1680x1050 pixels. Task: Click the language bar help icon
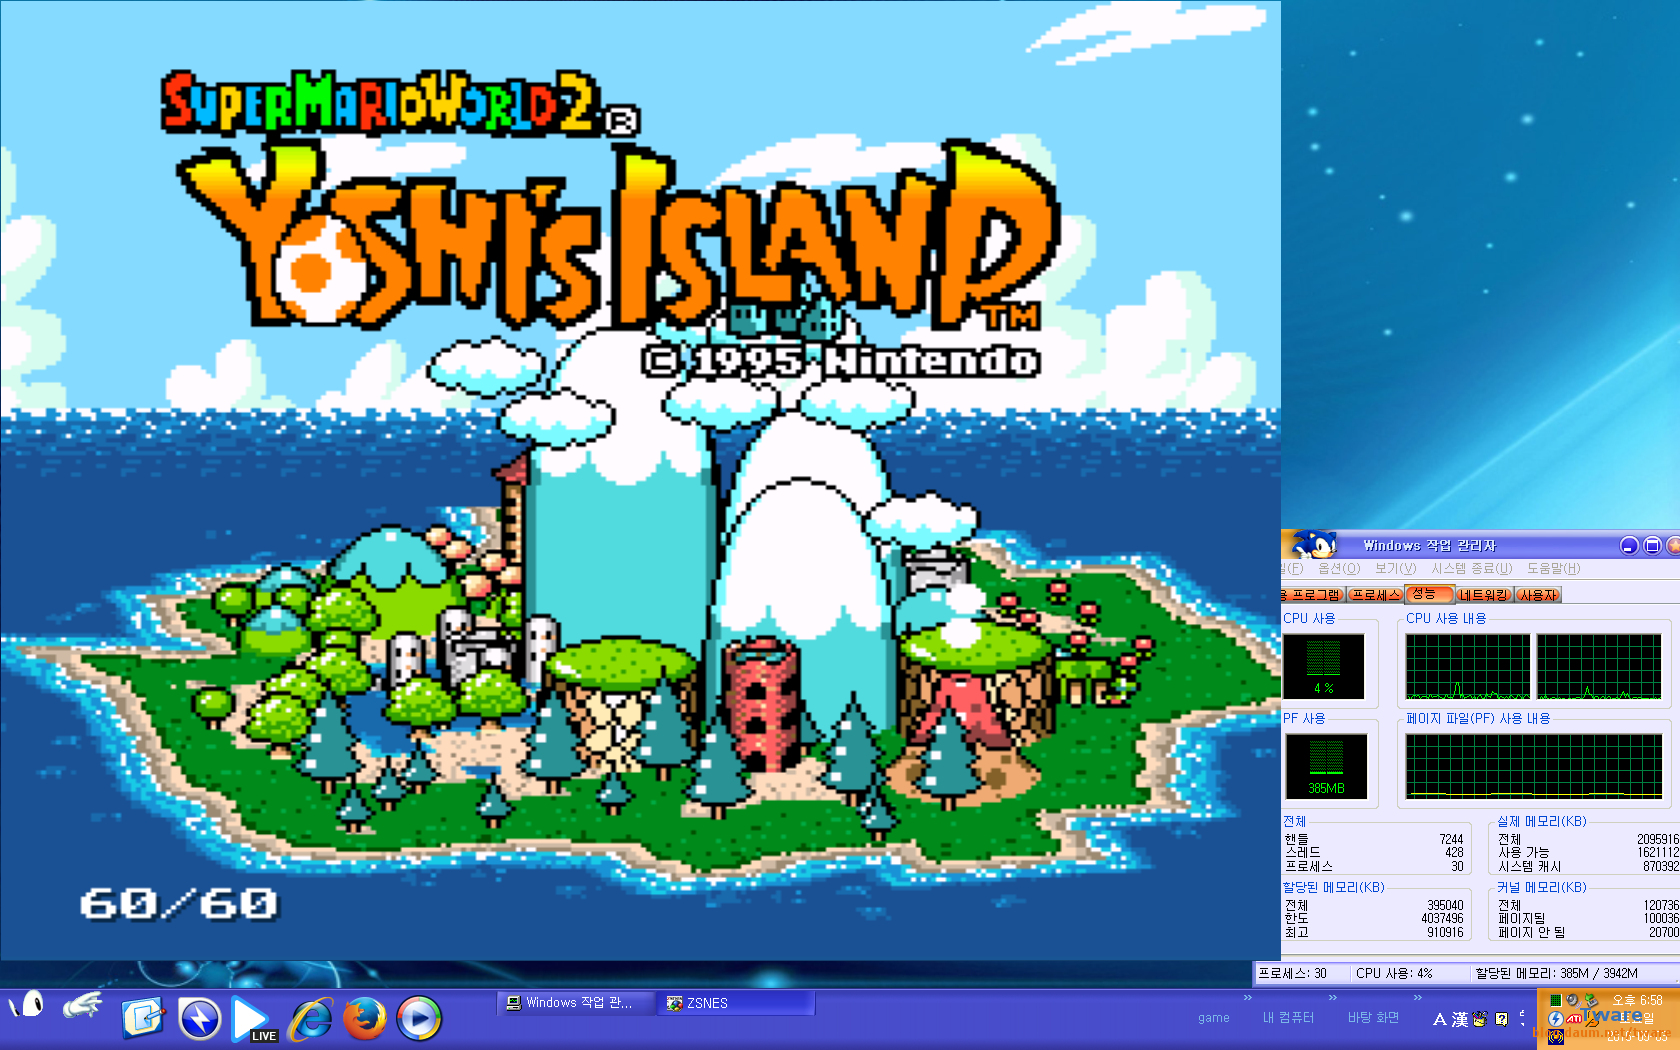click(x=1502, y=1019)
